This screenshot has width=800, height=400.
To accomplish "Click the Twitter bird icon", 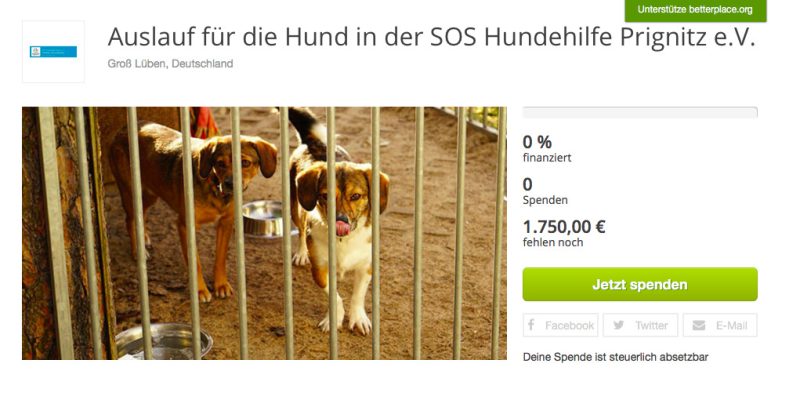I will [x=618, y=325].
